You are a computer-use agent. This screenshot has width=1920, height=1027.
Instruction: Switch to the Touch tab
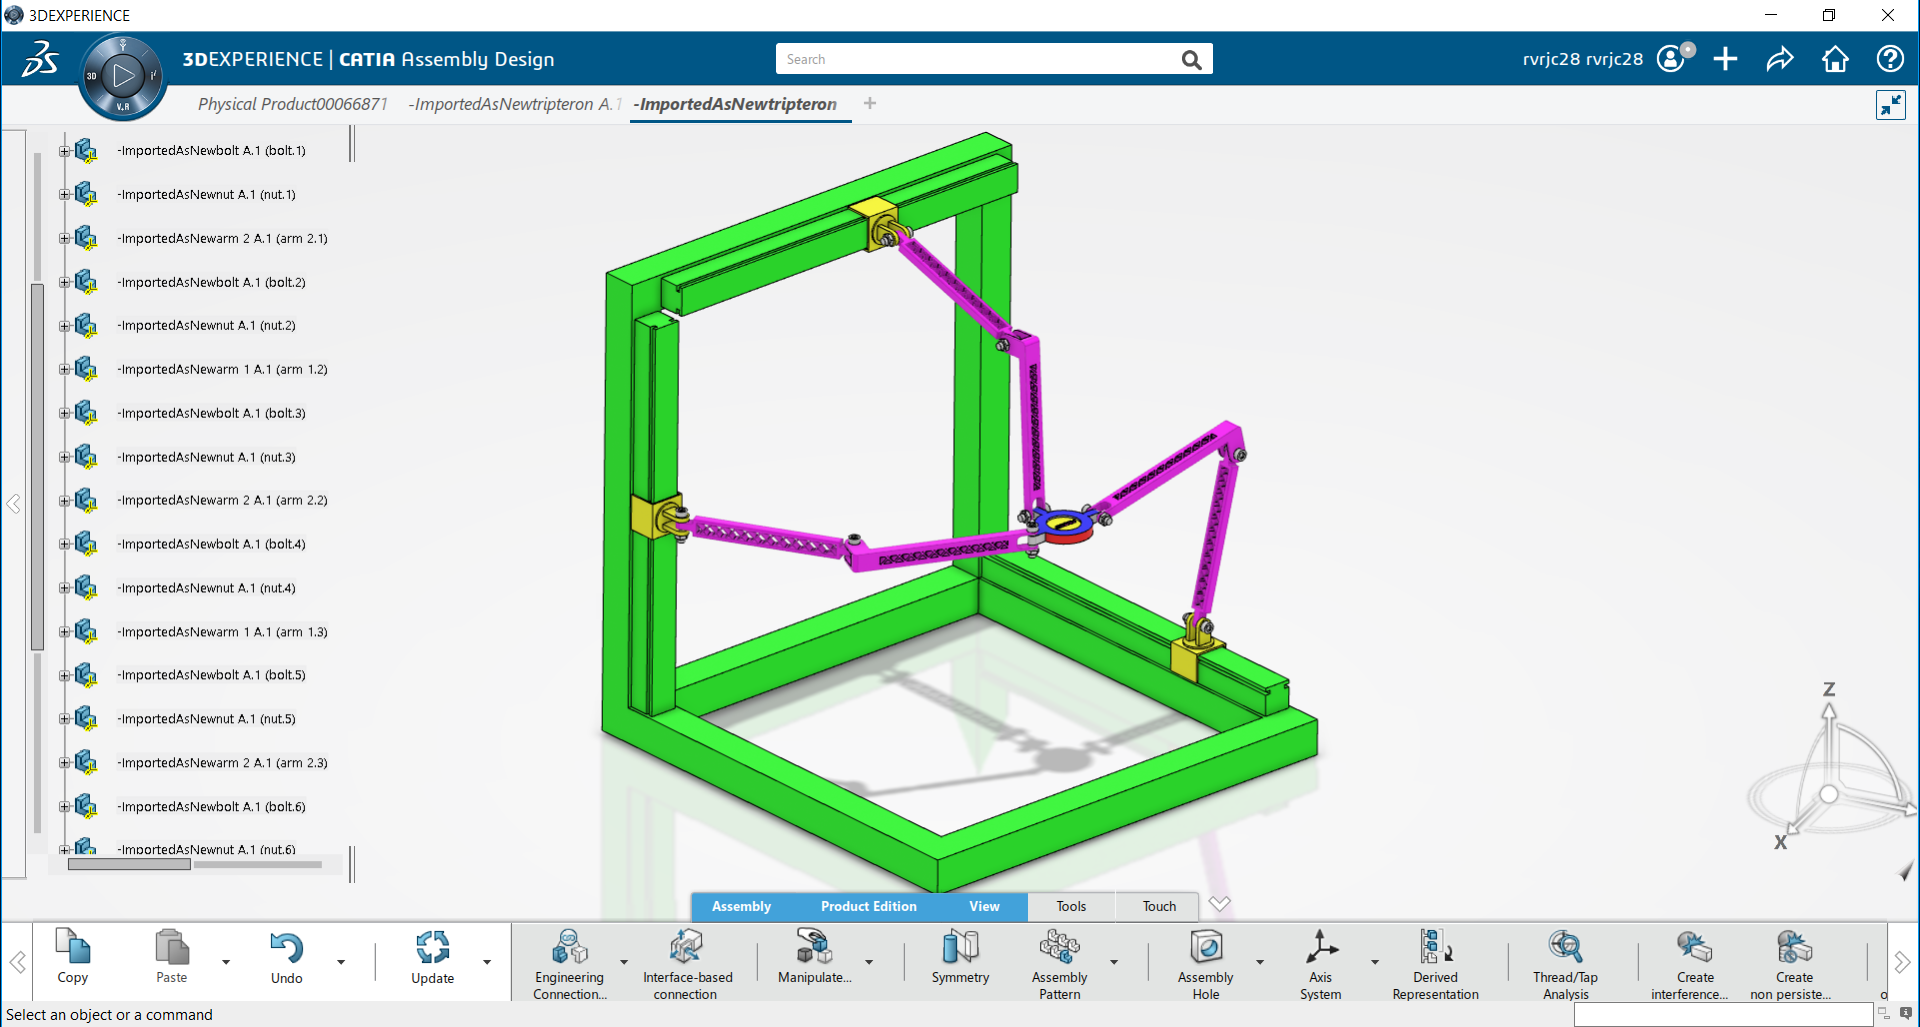(1159, 907)
